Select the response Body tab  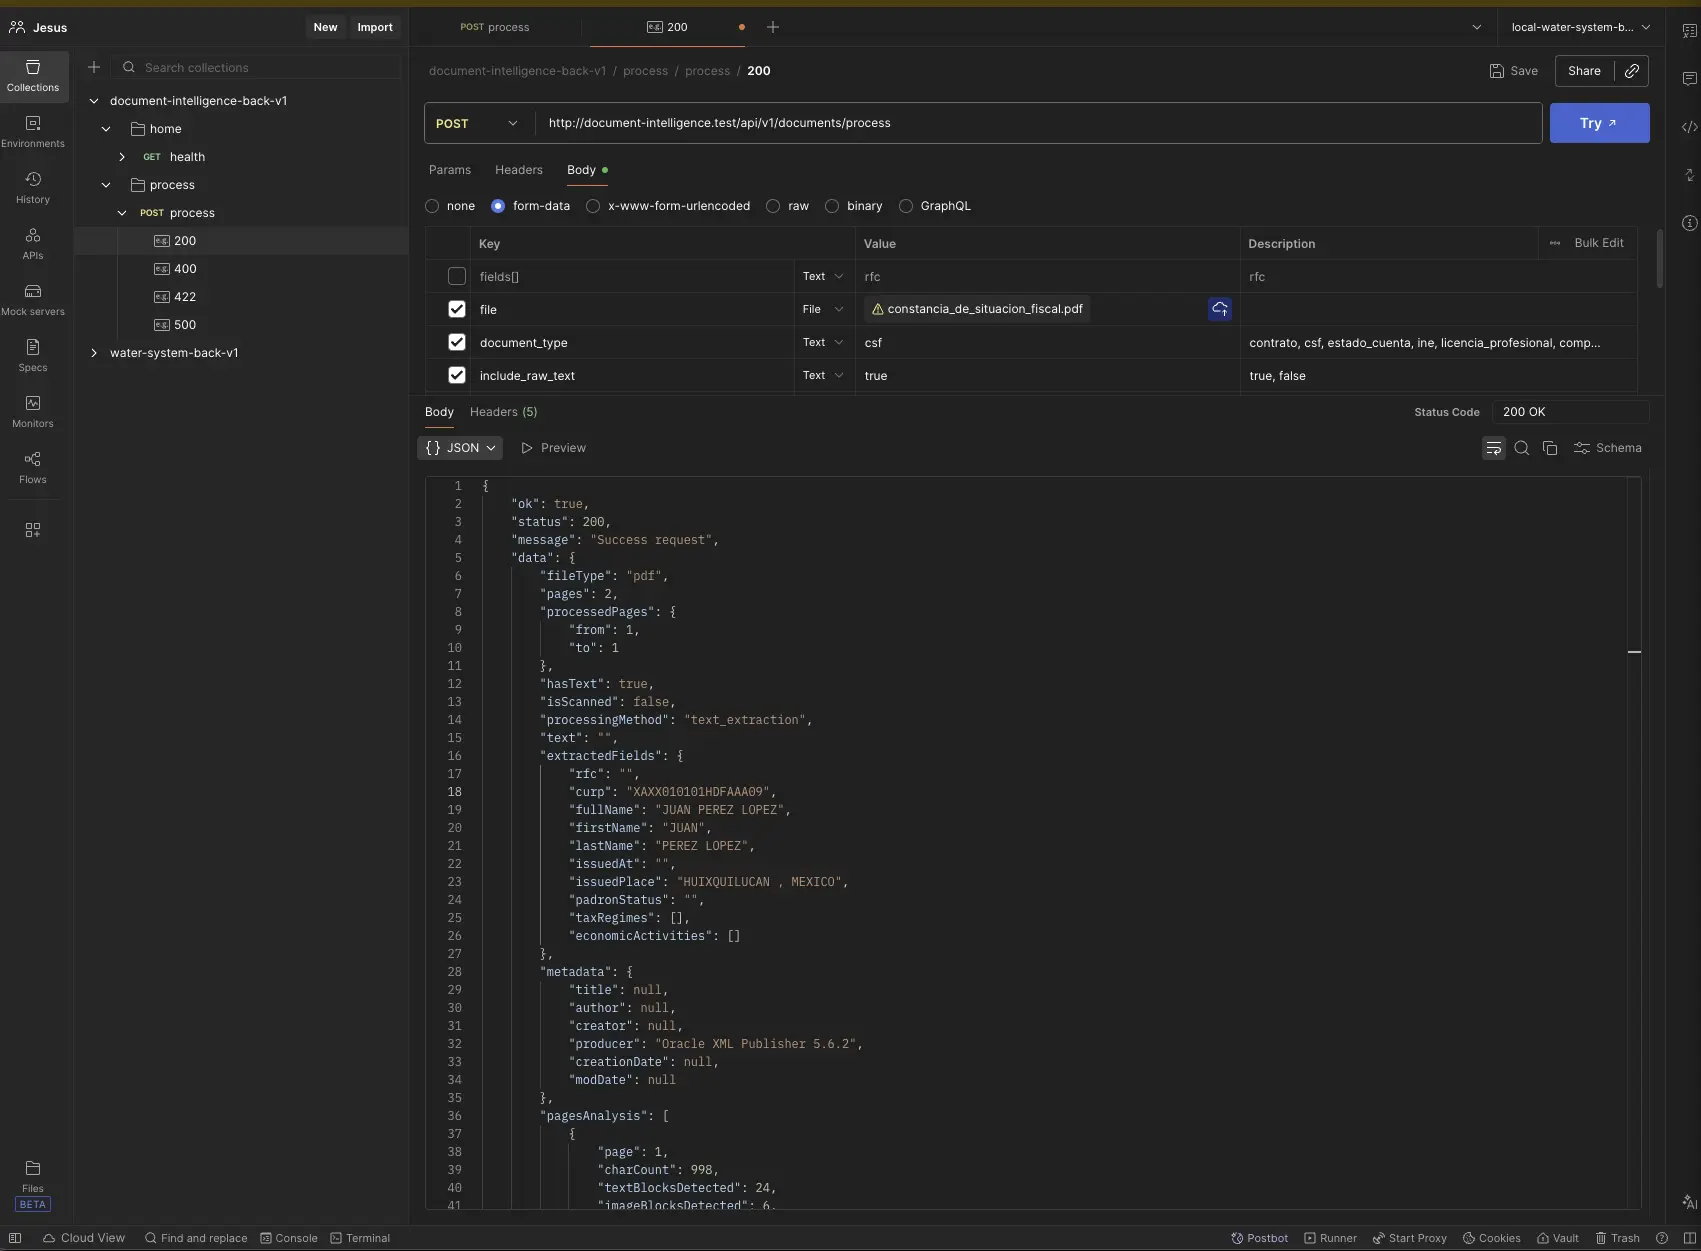tap(439, 412)
